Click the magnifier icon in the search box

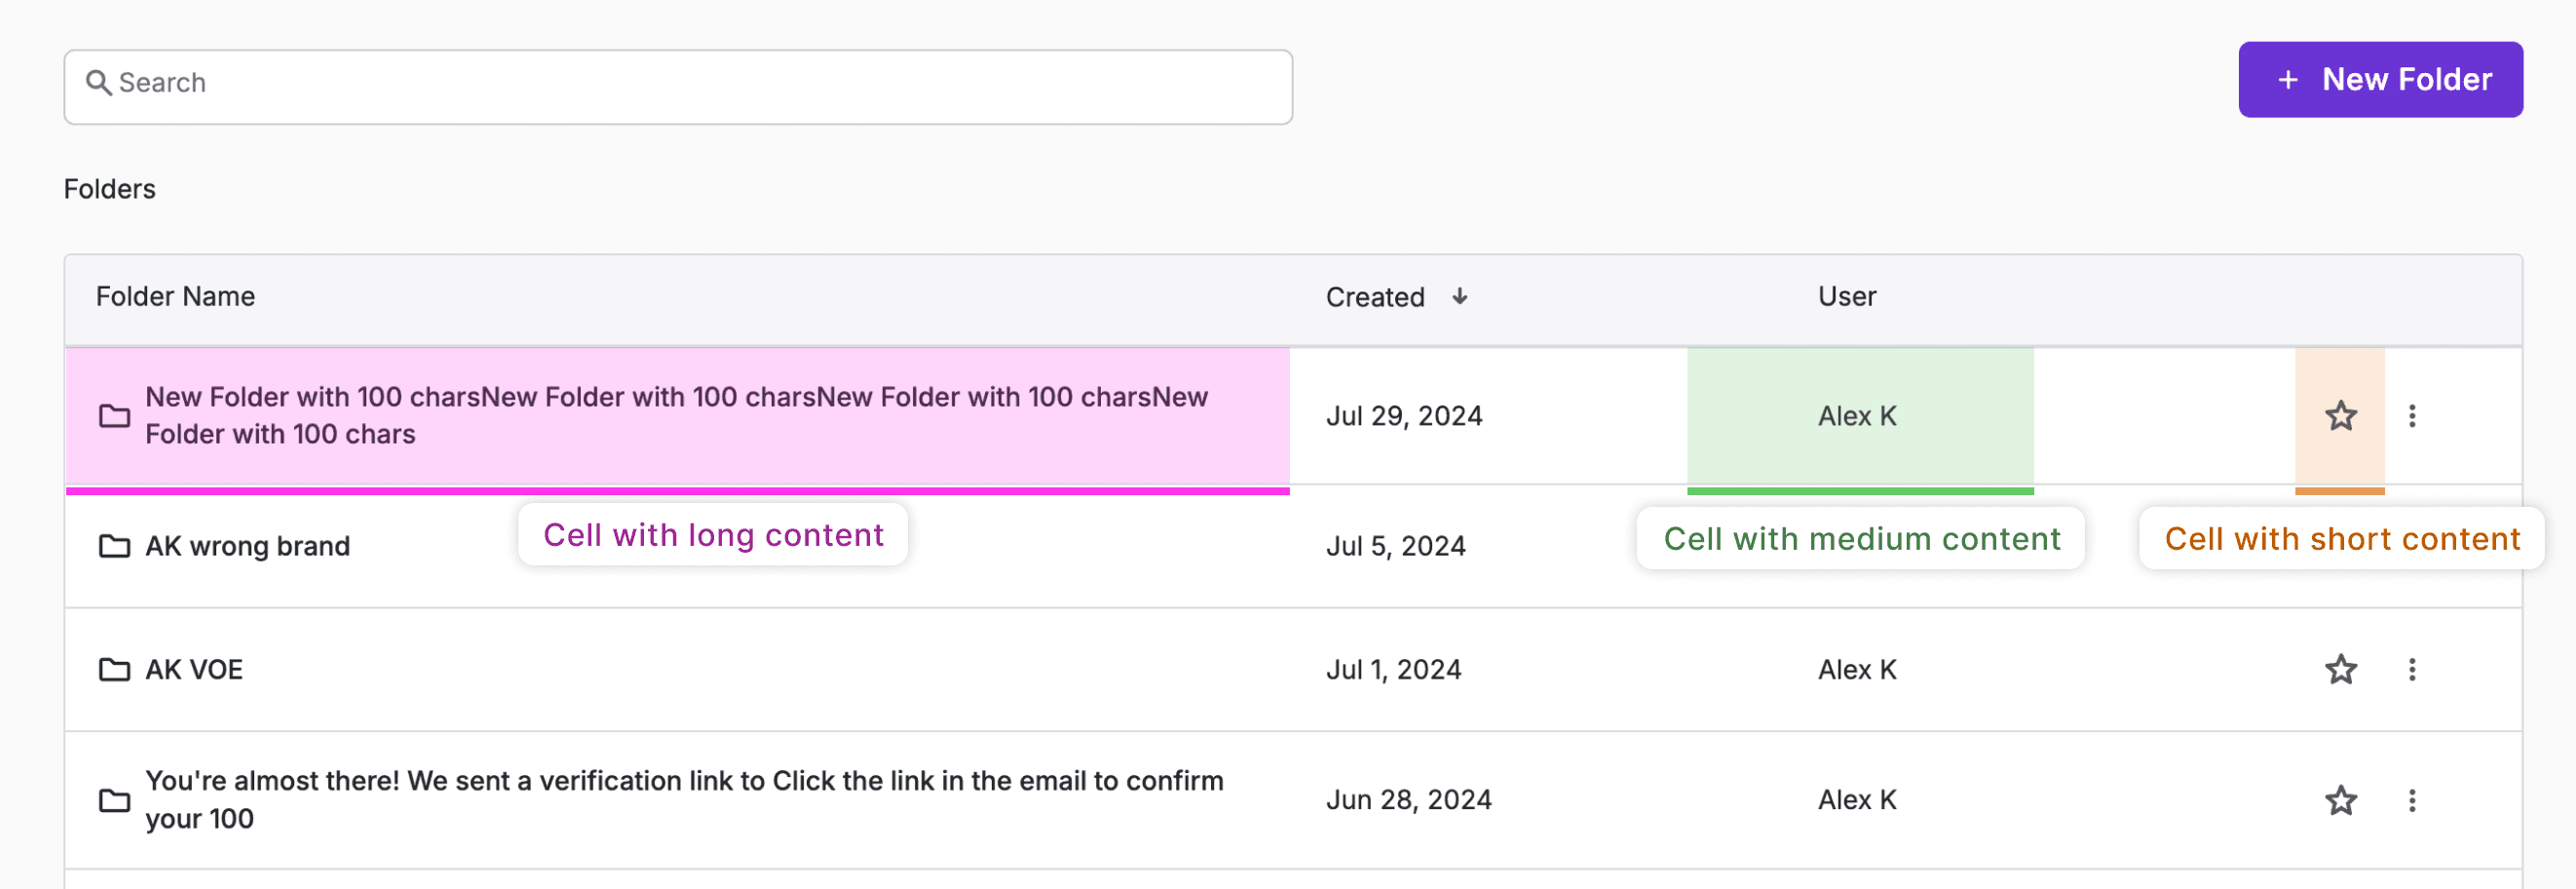98,82
